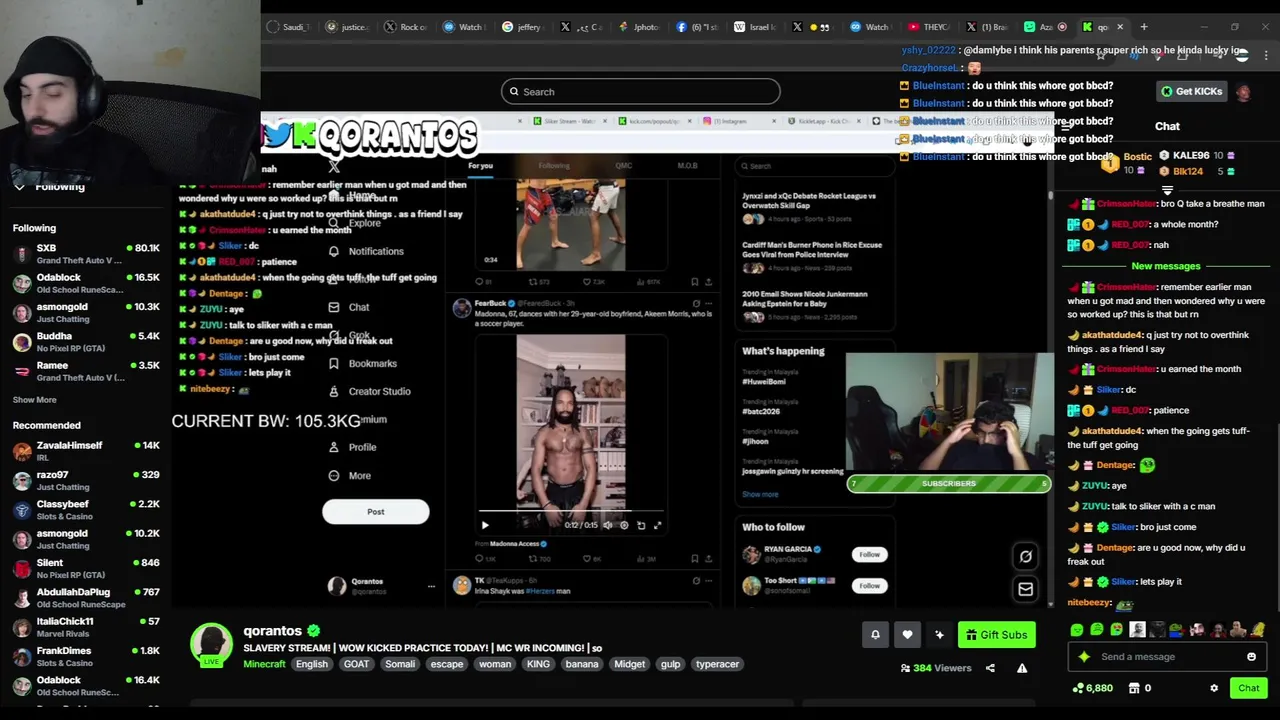
Task: Click the Kick search field
Action: point(640,92)
